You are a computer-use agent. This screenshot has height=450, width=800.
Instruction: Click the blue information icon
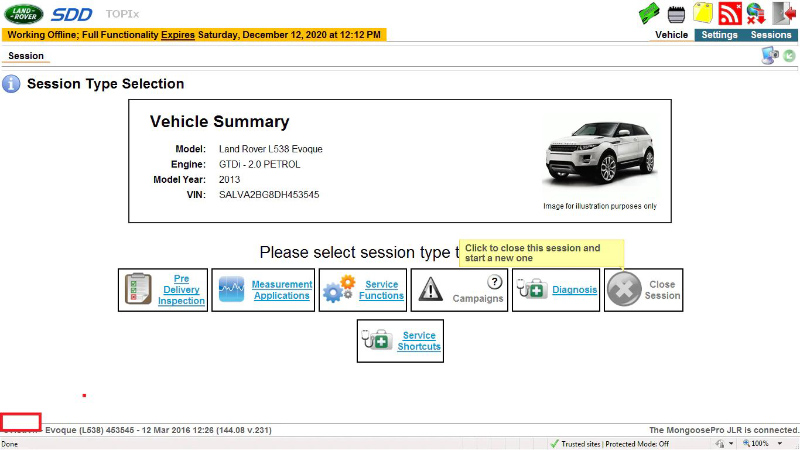point(11,84)
